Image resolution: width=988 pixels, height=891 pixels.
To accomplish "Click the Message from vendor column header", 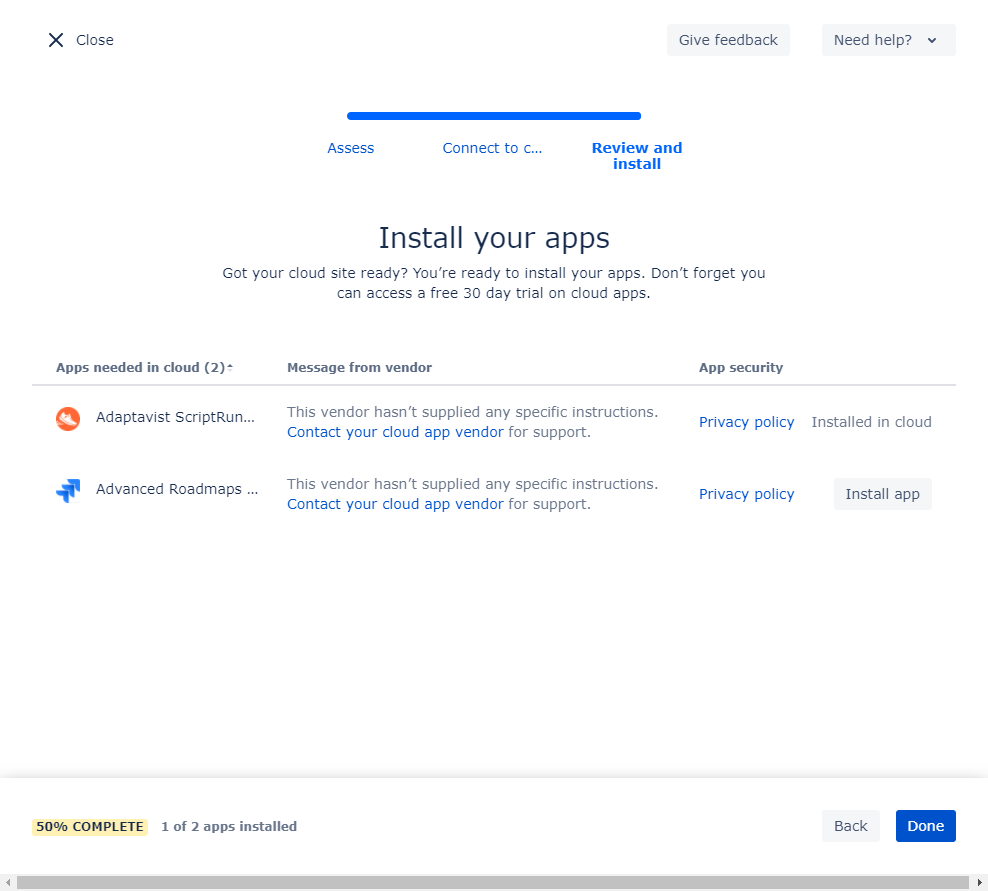I will click(x=359, y=367).
